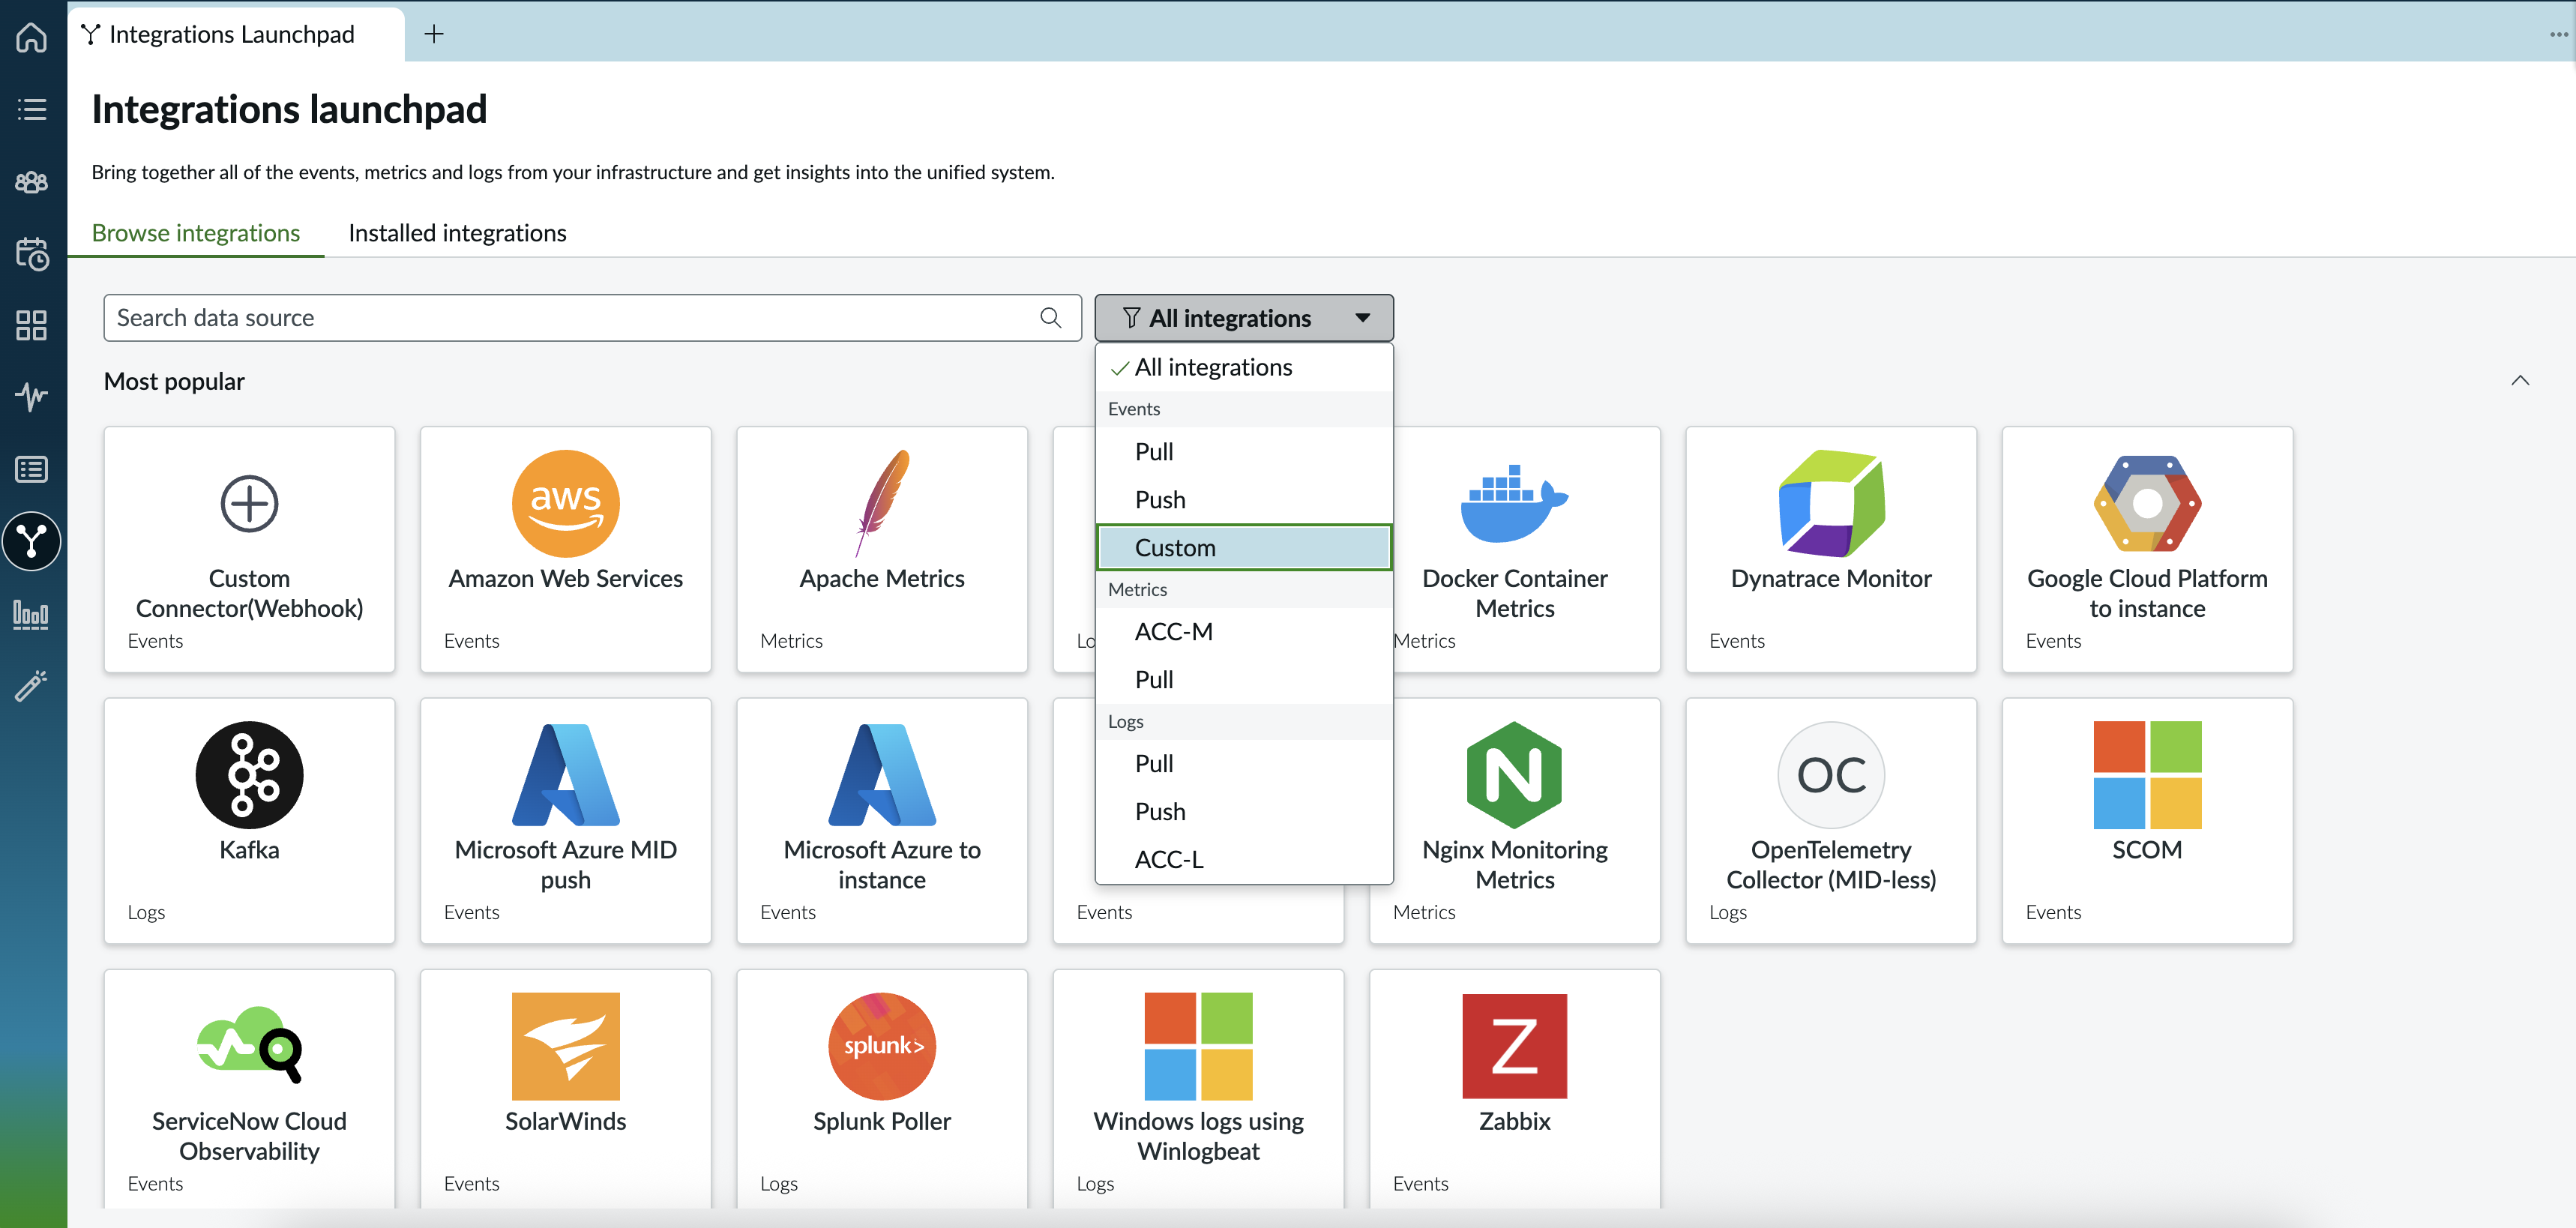
Task: Choose Push under Logs in filter menu
Action: 1243,811
